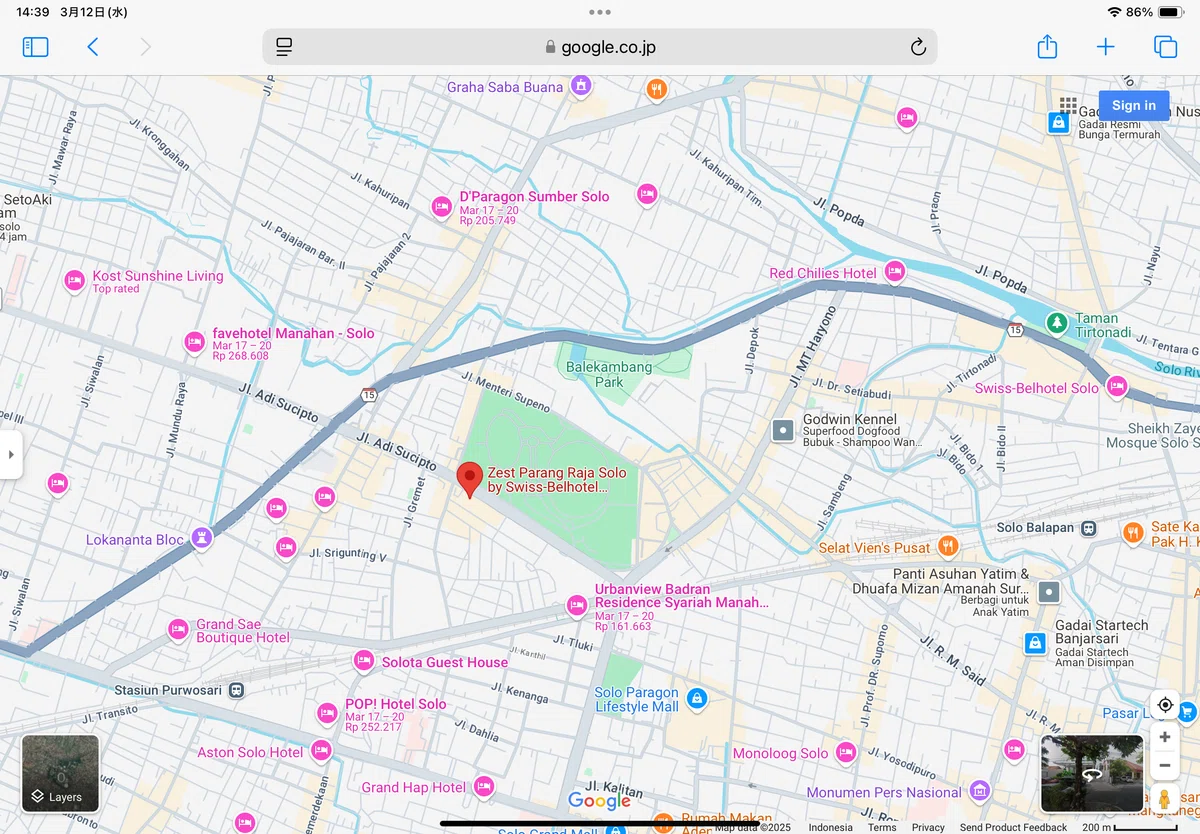Open the Solo Paragon Lifestyle Mall marker
This screenshot has height=834, width=1200.
coord(698,699)
